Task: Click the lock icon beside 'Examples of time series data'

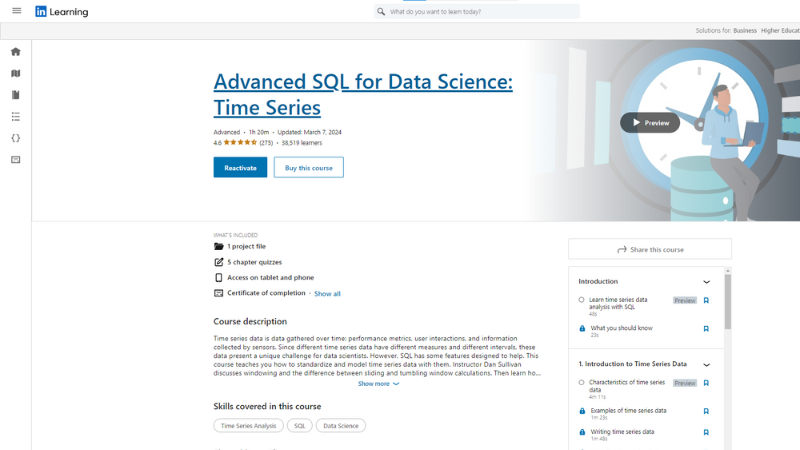Action: coord(582,411)
